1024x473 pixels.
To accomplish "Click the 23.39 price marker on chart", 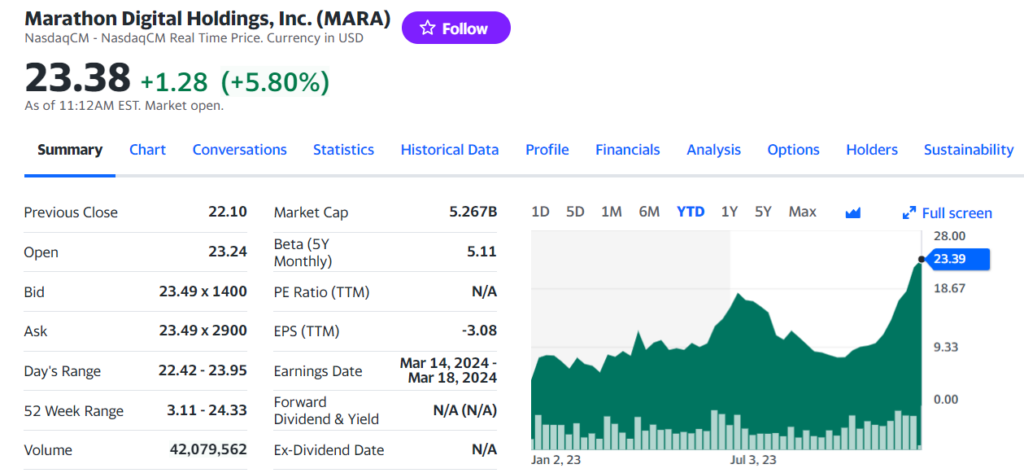I will [x=958, y=259].
